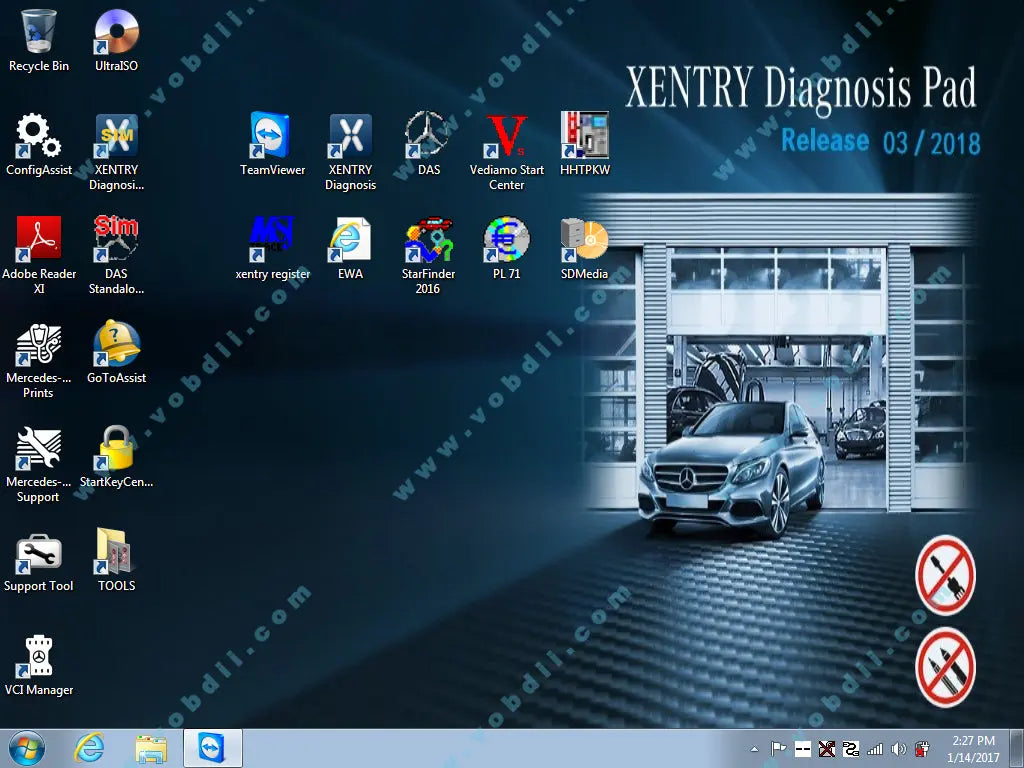Launch the HHTPKW shortcut
1024x768 pixels.
point(585,137)
